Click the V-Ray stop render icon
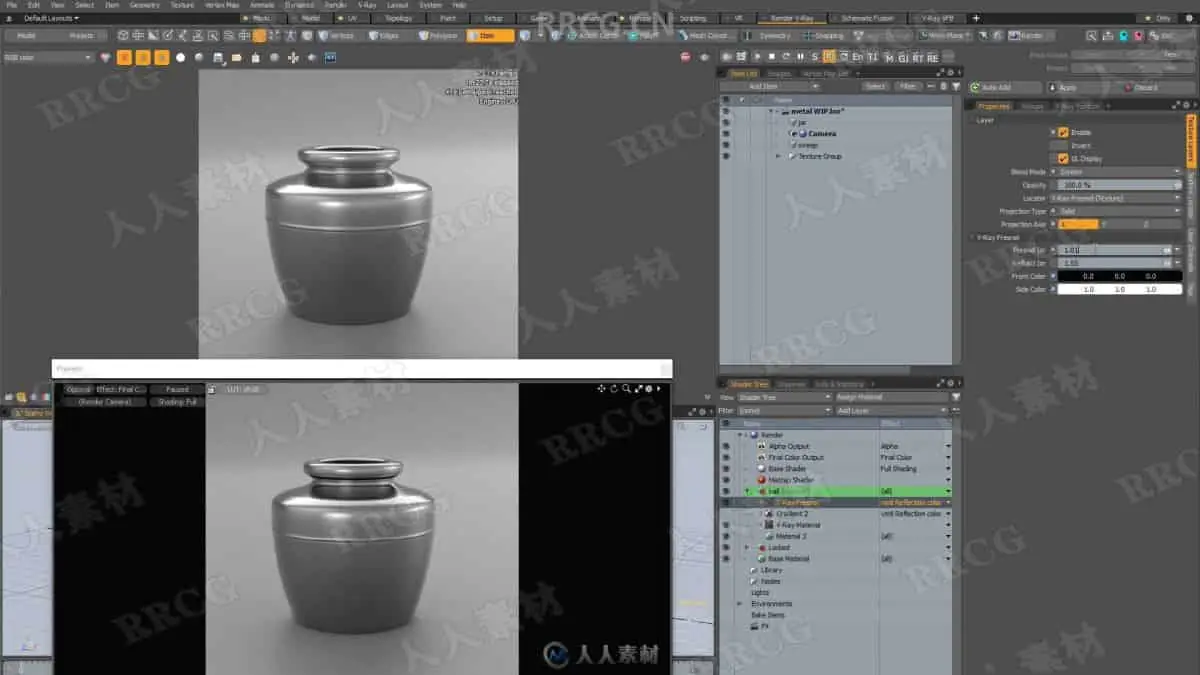 [x=771, y=57]
